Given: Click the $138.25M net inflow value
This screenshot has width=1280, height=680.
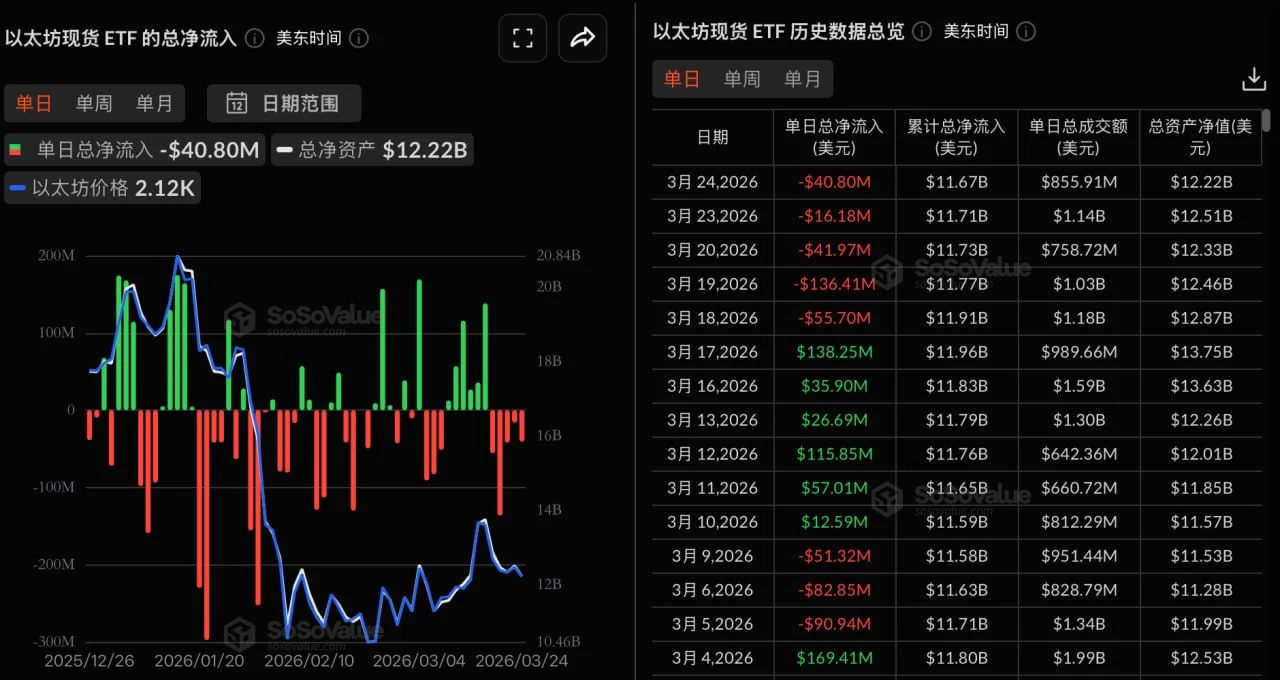Looking at the screenshot, I should pyautogui.click(x=834, y=352).
